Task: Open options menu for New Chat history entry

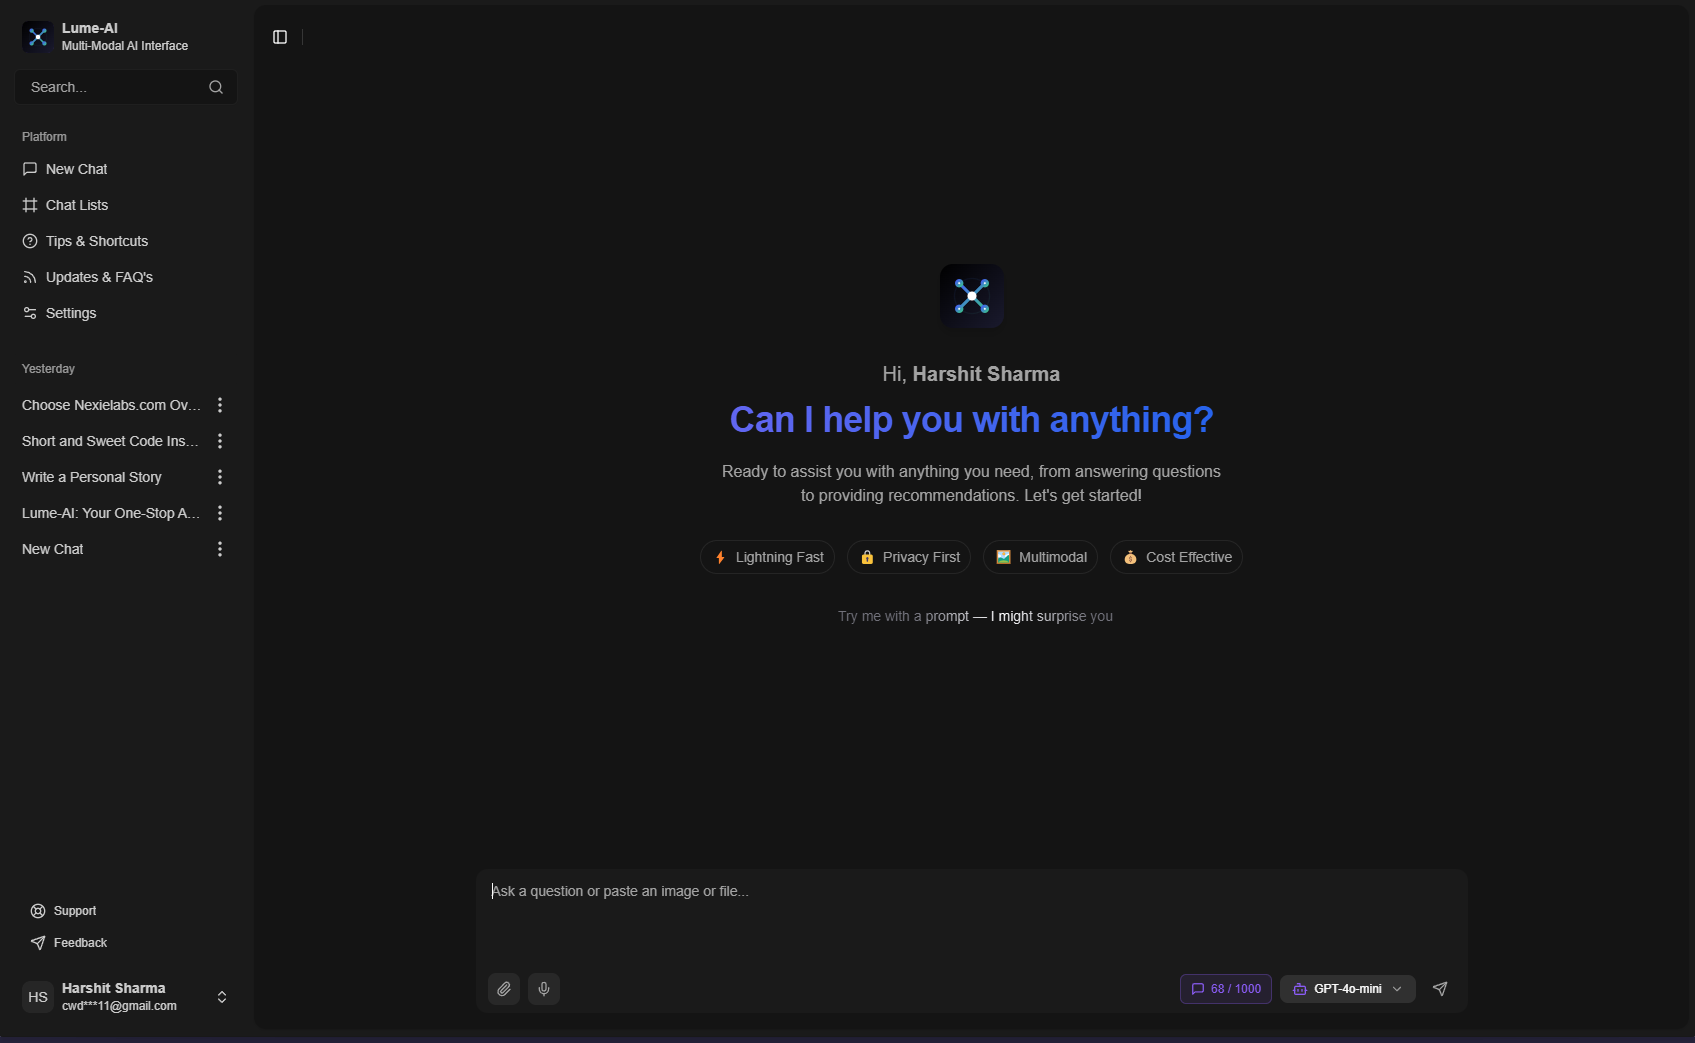Action: click(x=220, y=549)
